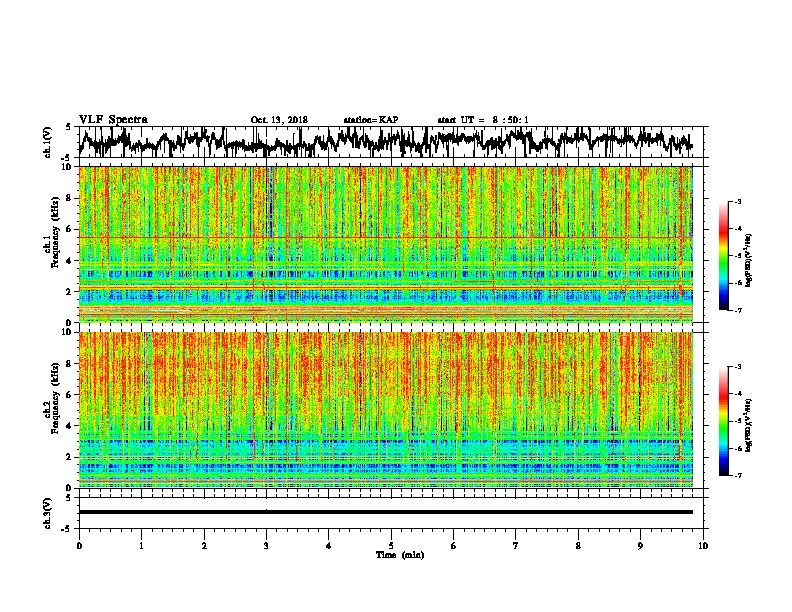Click the "8" kHz tick on ch.1 axis
Image resolution: width=792 pixels, height=612 pixels.
tap(70, 198)
